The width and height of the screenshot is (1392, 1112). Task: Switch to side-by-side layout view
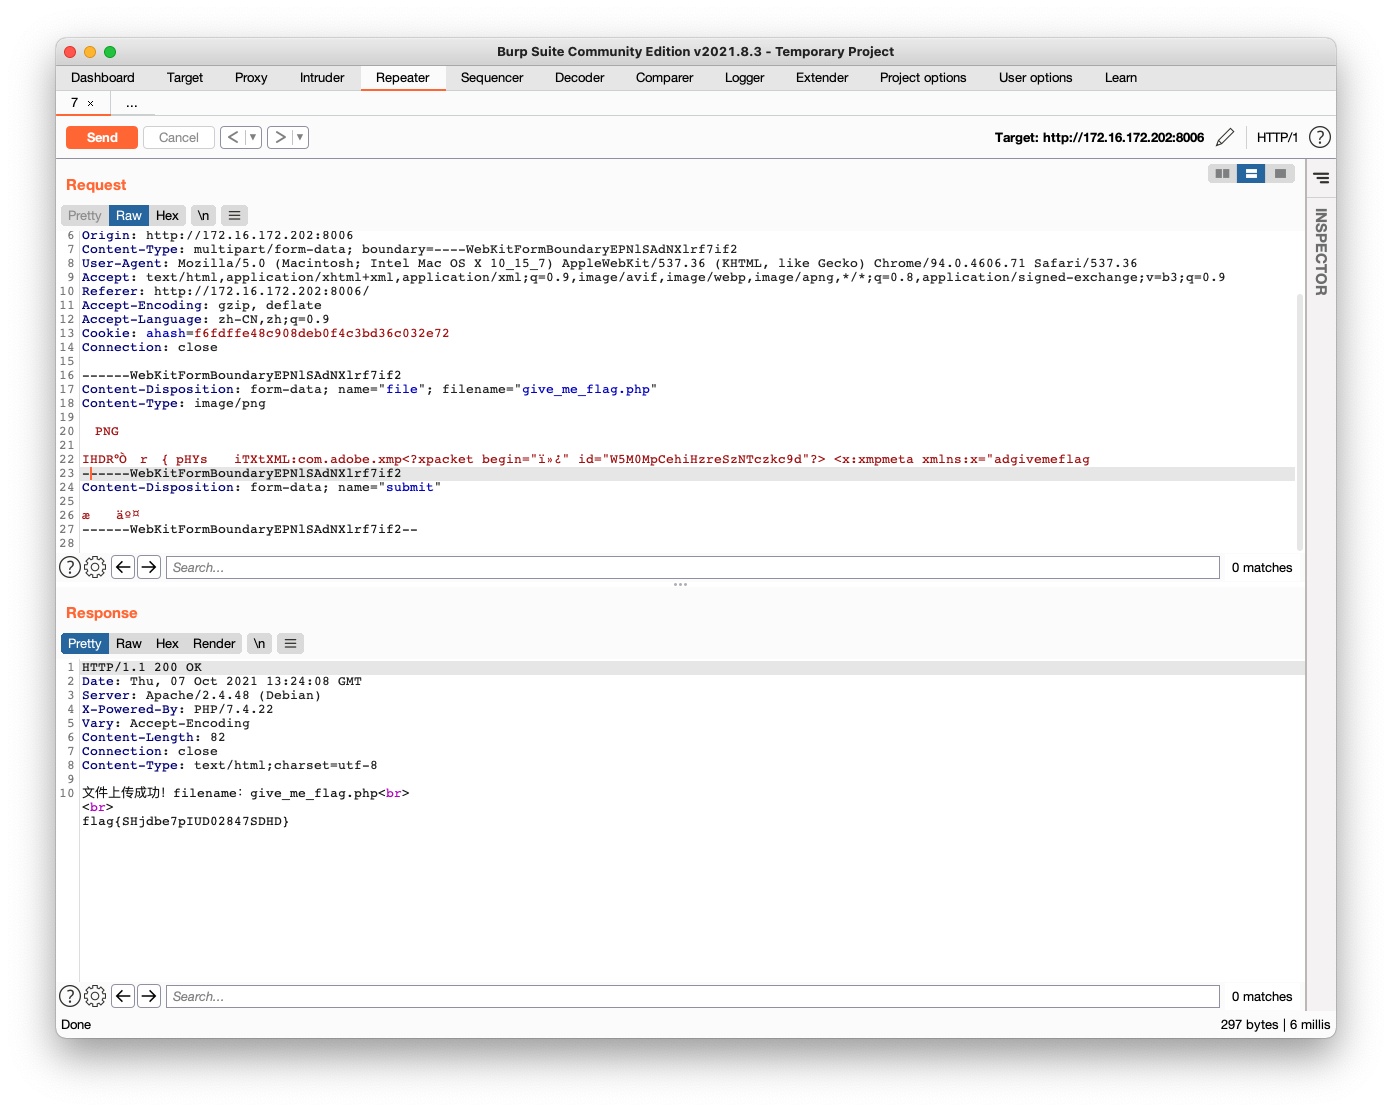[1222, 174]
